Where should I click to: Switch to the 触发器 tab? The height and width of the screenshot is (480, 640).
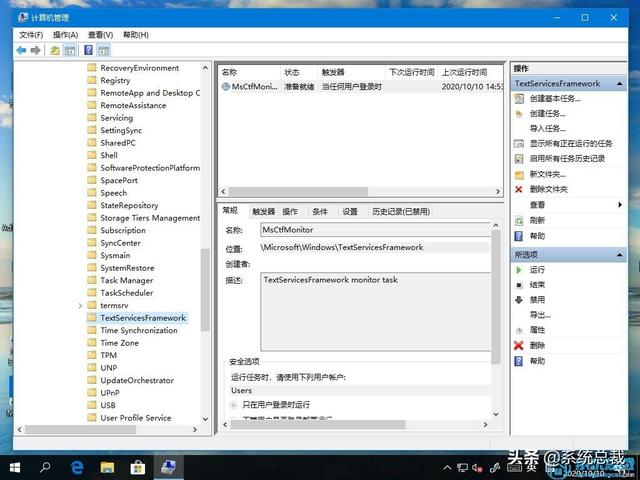[264, 211]
